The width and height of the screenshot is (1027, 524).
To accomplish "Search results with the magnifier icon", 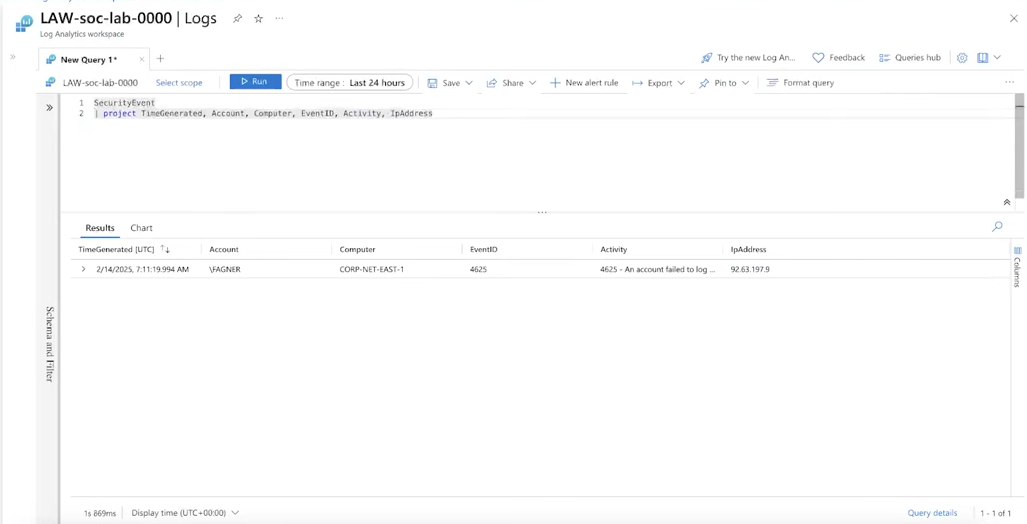I will (998, 227).
